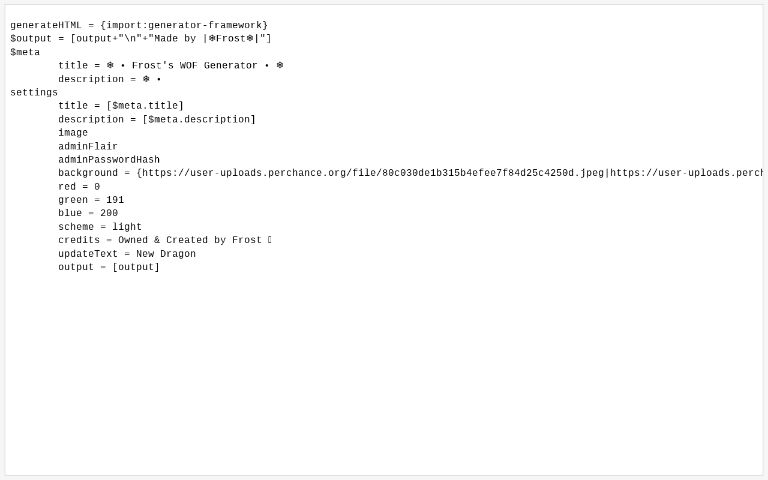Viewport: 768px width, 480px height.
Task: Click the generateHTML import line
Action: [x=139, y=25]
